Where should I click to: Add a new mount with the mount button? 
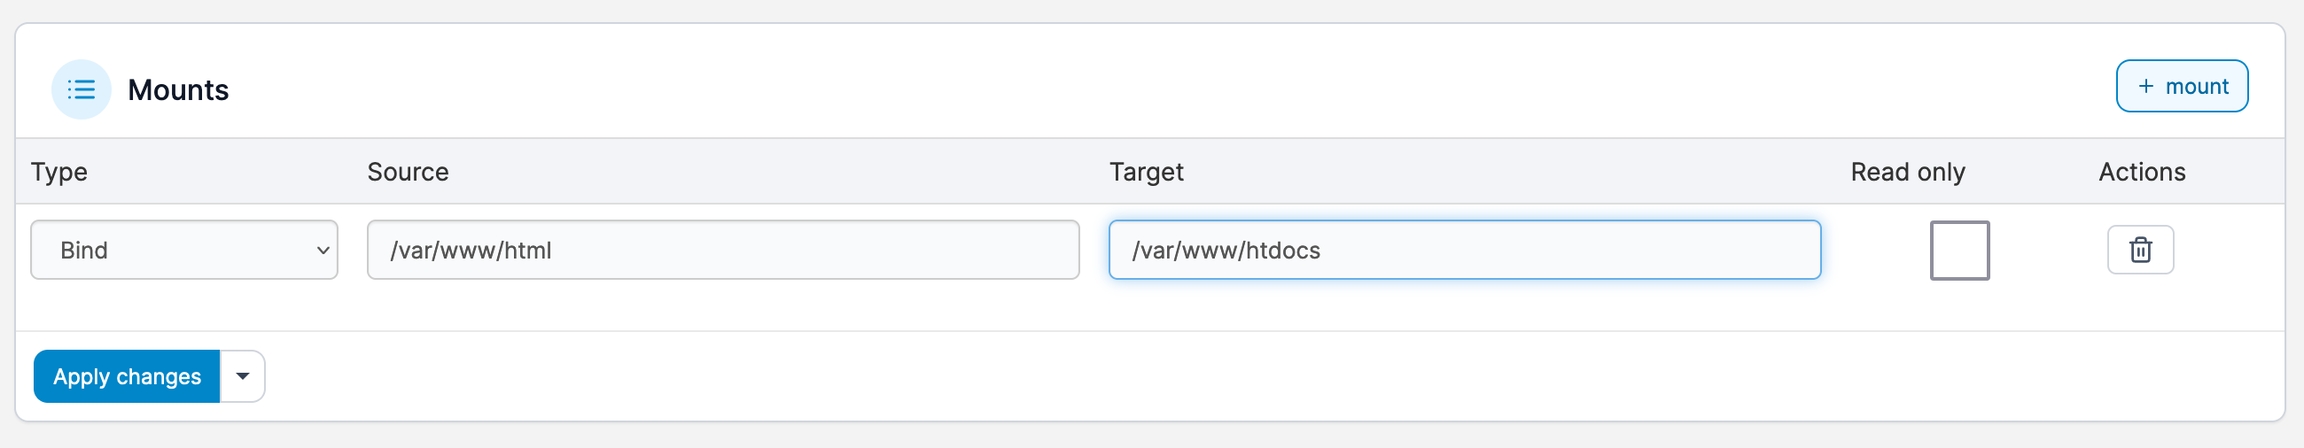[2181, 87]
